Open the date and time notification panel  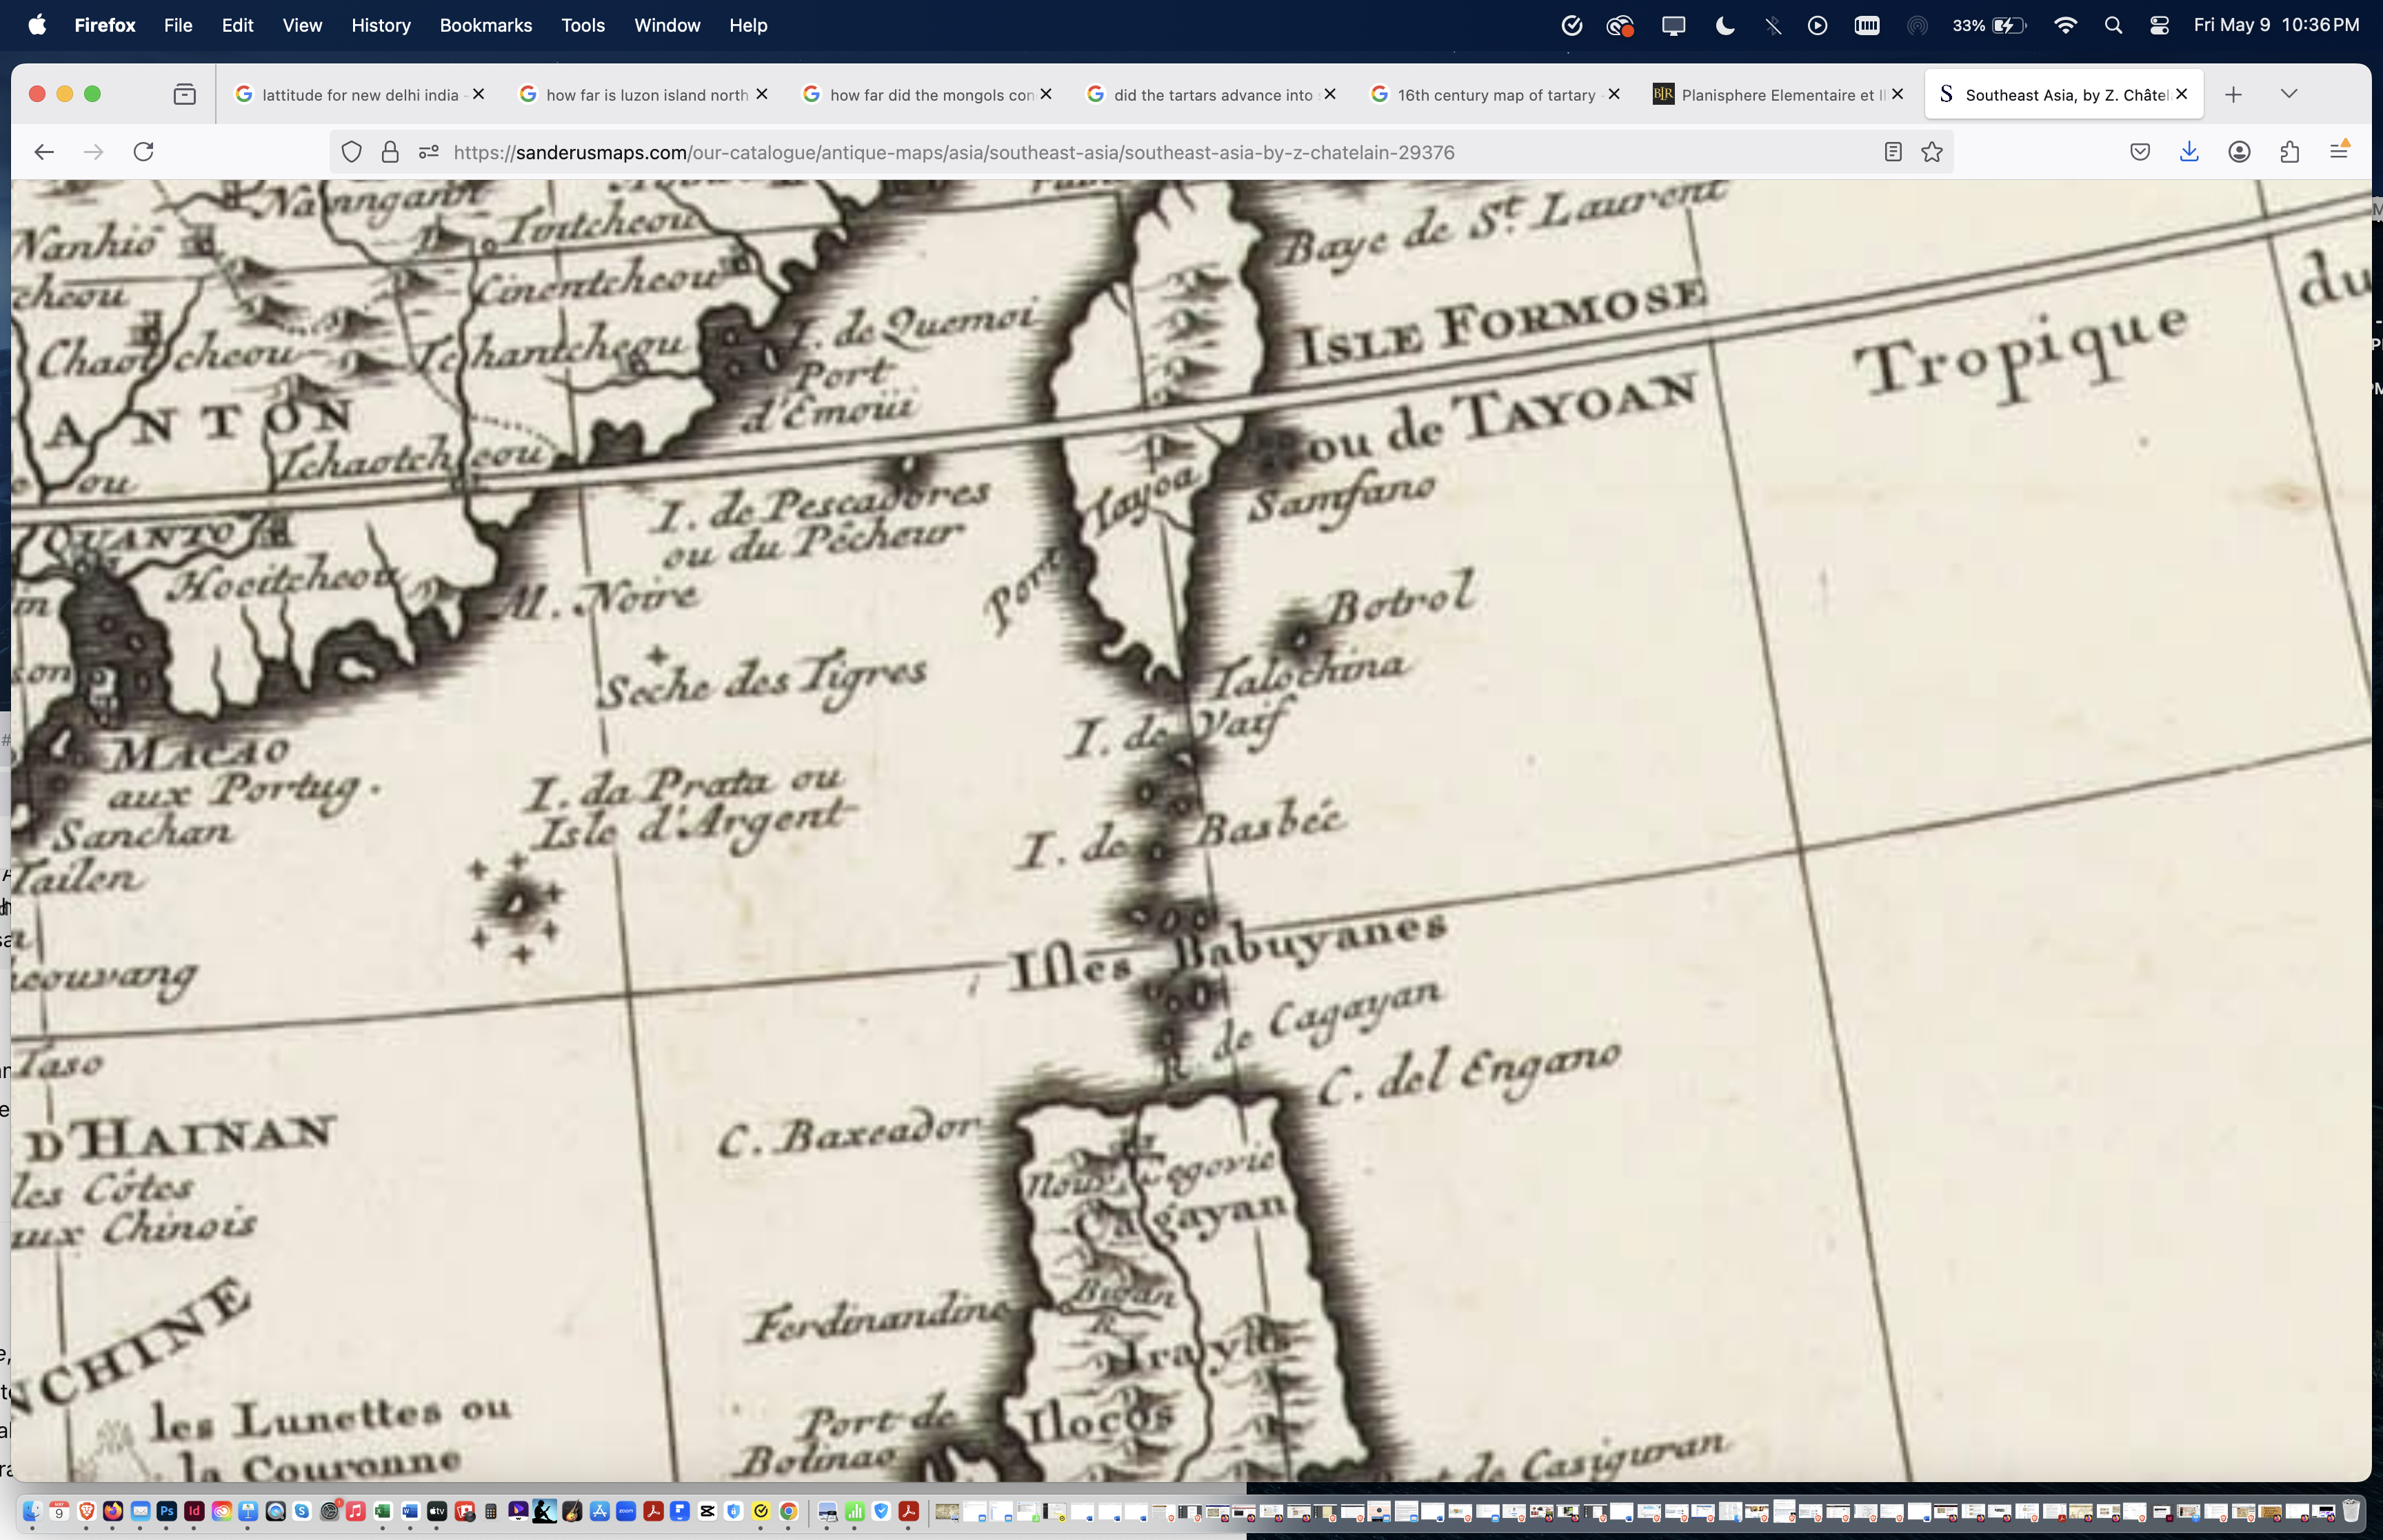[2276, 25]
